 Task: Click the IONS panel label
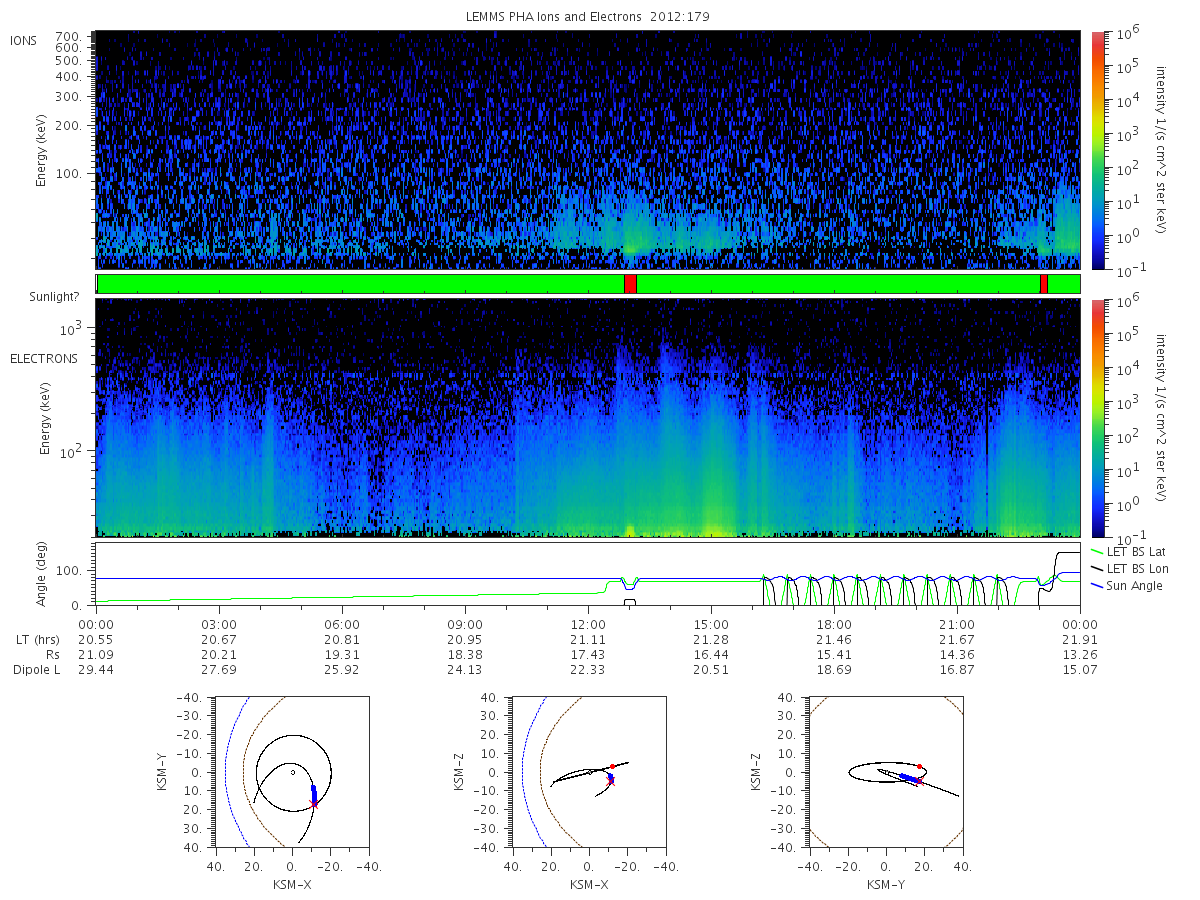(x=24, y=41)
